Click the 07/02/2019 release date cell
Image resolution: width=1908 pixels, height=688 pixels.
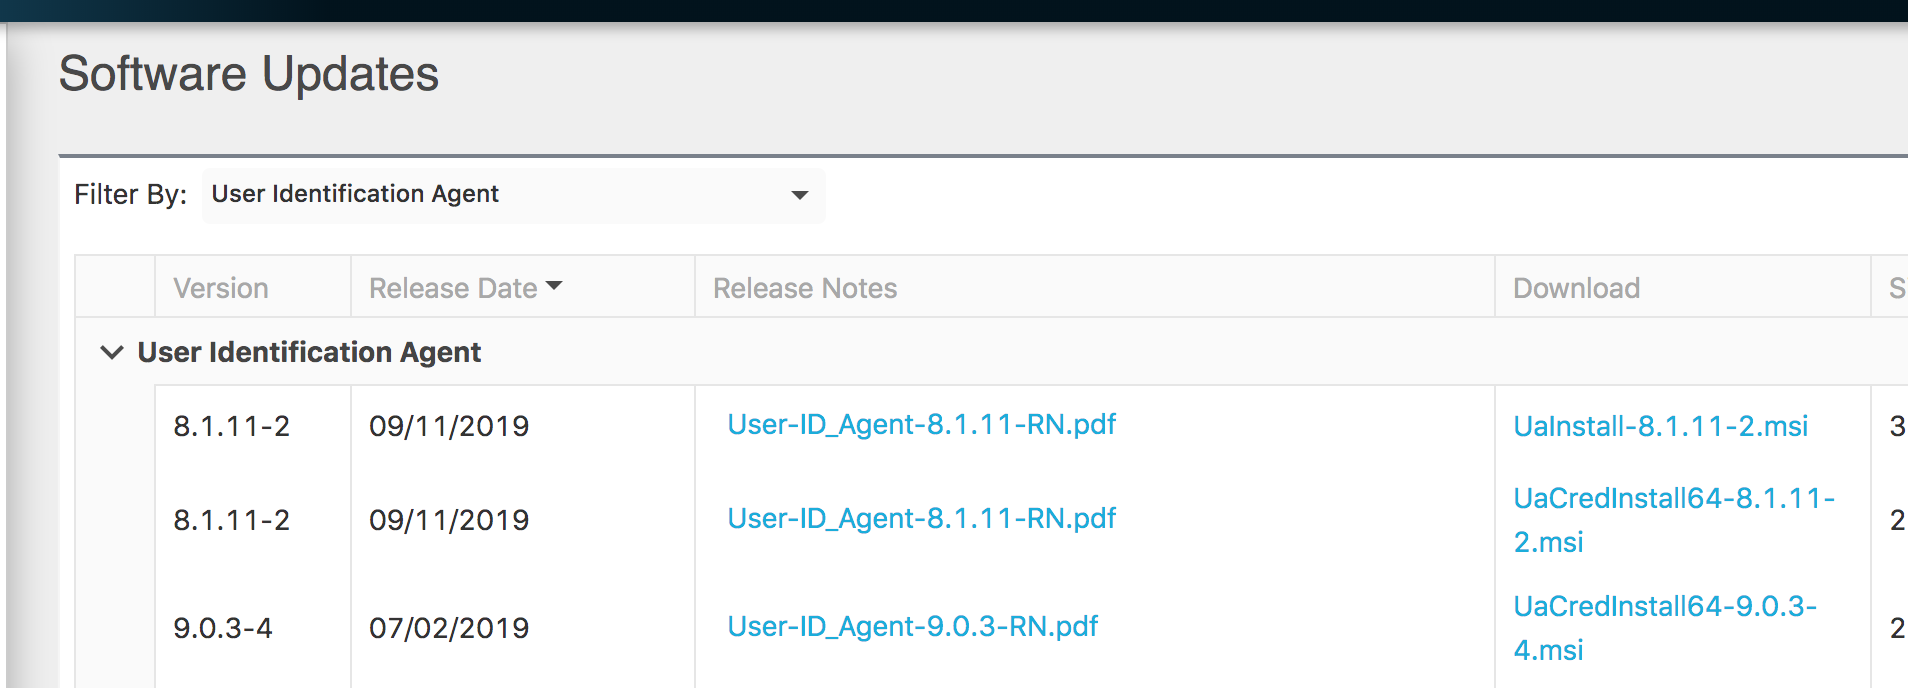(449, 628)
